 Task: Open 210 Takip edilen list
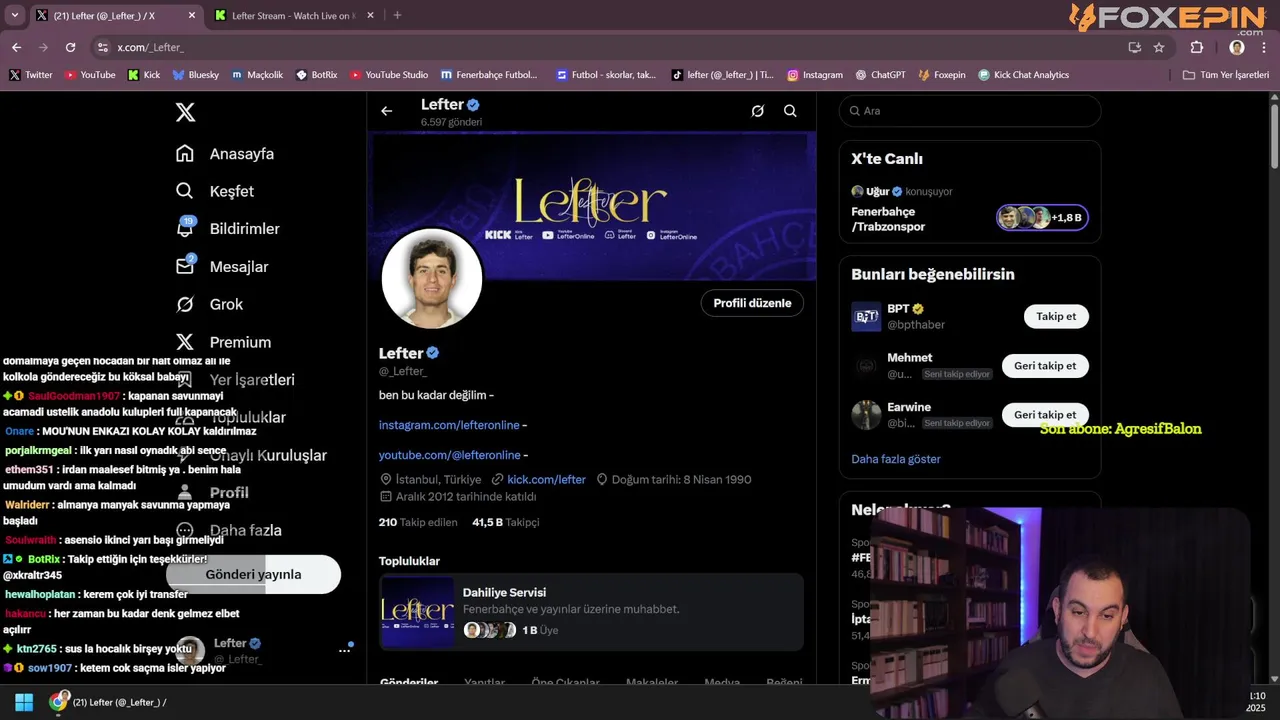[x=418, y=522]
